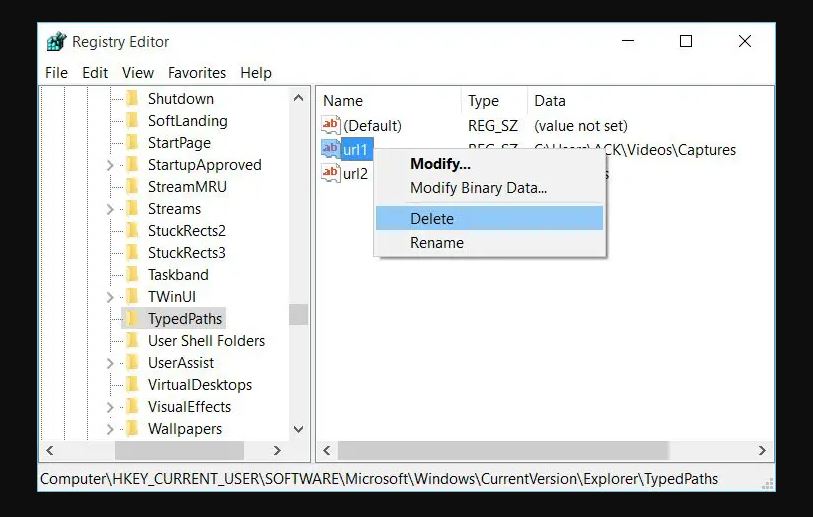The height and width of the screenshot is (517, 813).
Task: Click the SoftLanding folder icon
Action: [x=132, y=120]
